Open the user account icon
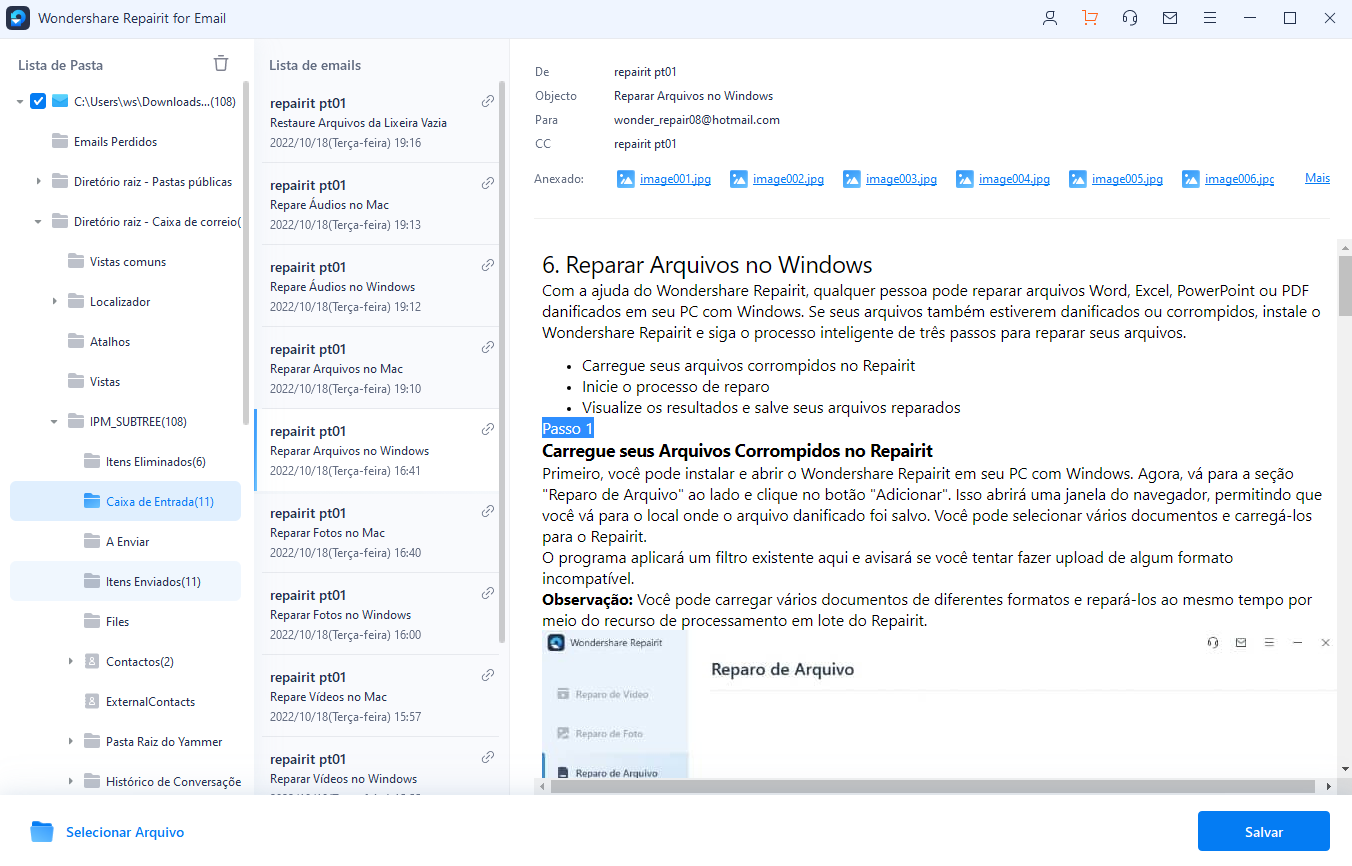Viewport: 1352px width, 866px height. pyautogui.click(x=1050, y=18)
